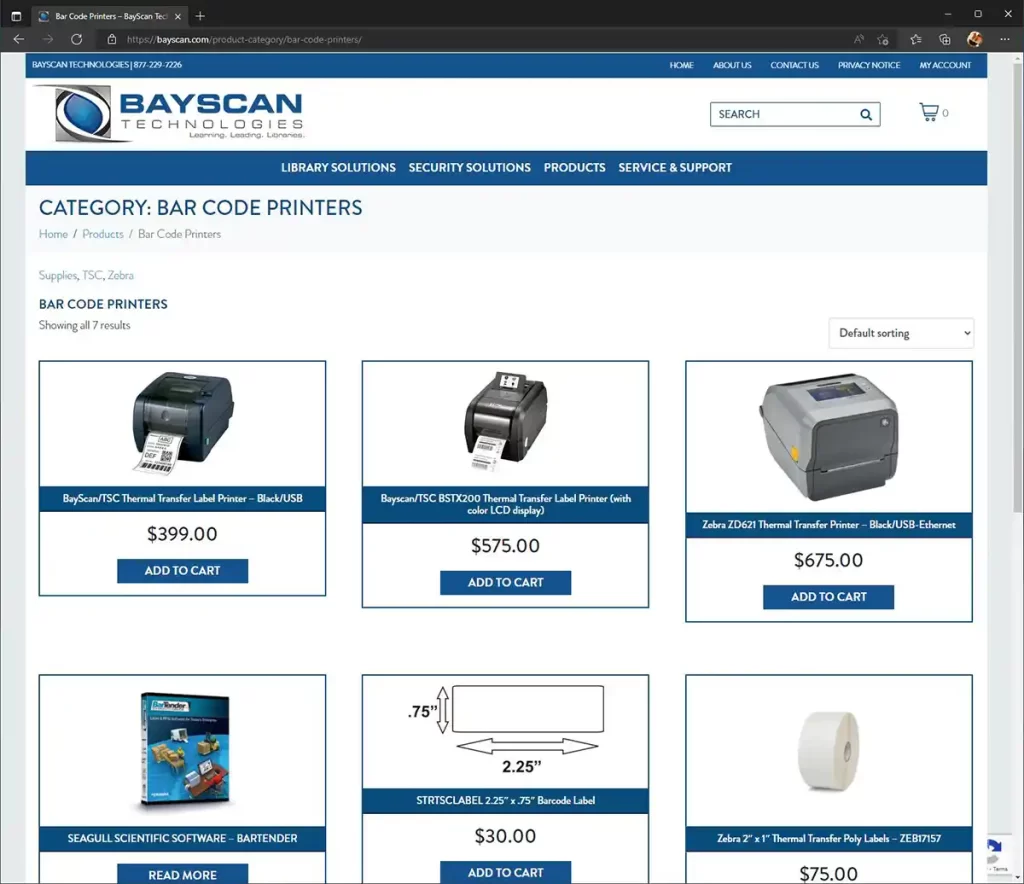The height and width of the screenshot is (884, 1024).
Task: Refresh the page with the reload icon
Action: point(76,39)
